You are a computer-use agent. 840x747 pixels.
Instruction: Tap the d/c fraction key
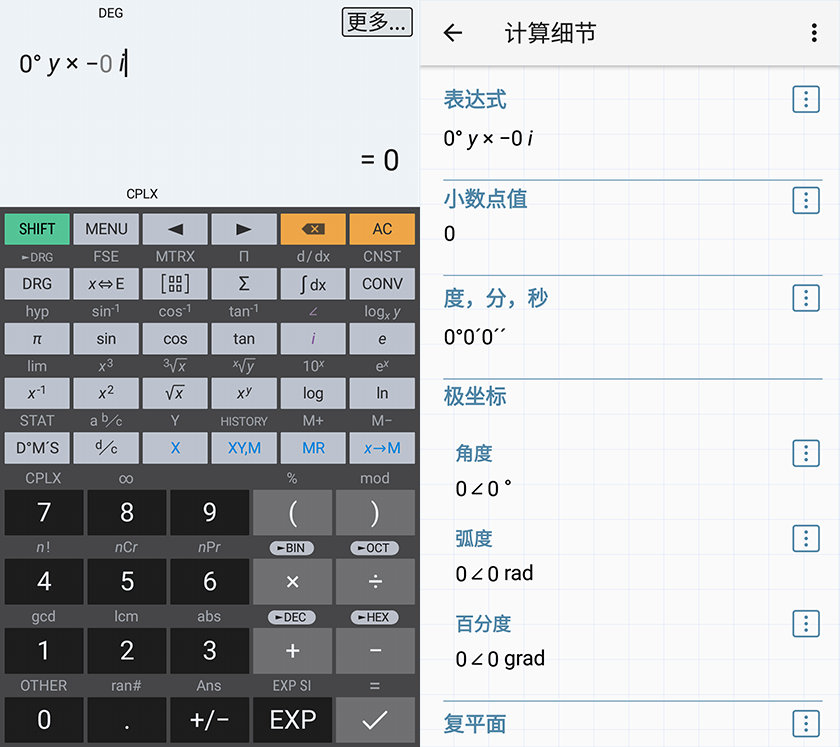[x=106, y=448]
